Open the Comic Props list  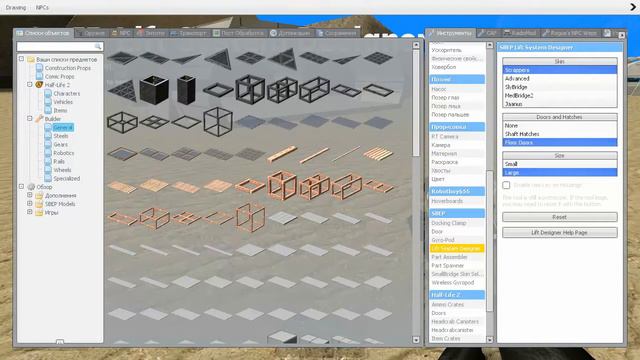point(60,76)
